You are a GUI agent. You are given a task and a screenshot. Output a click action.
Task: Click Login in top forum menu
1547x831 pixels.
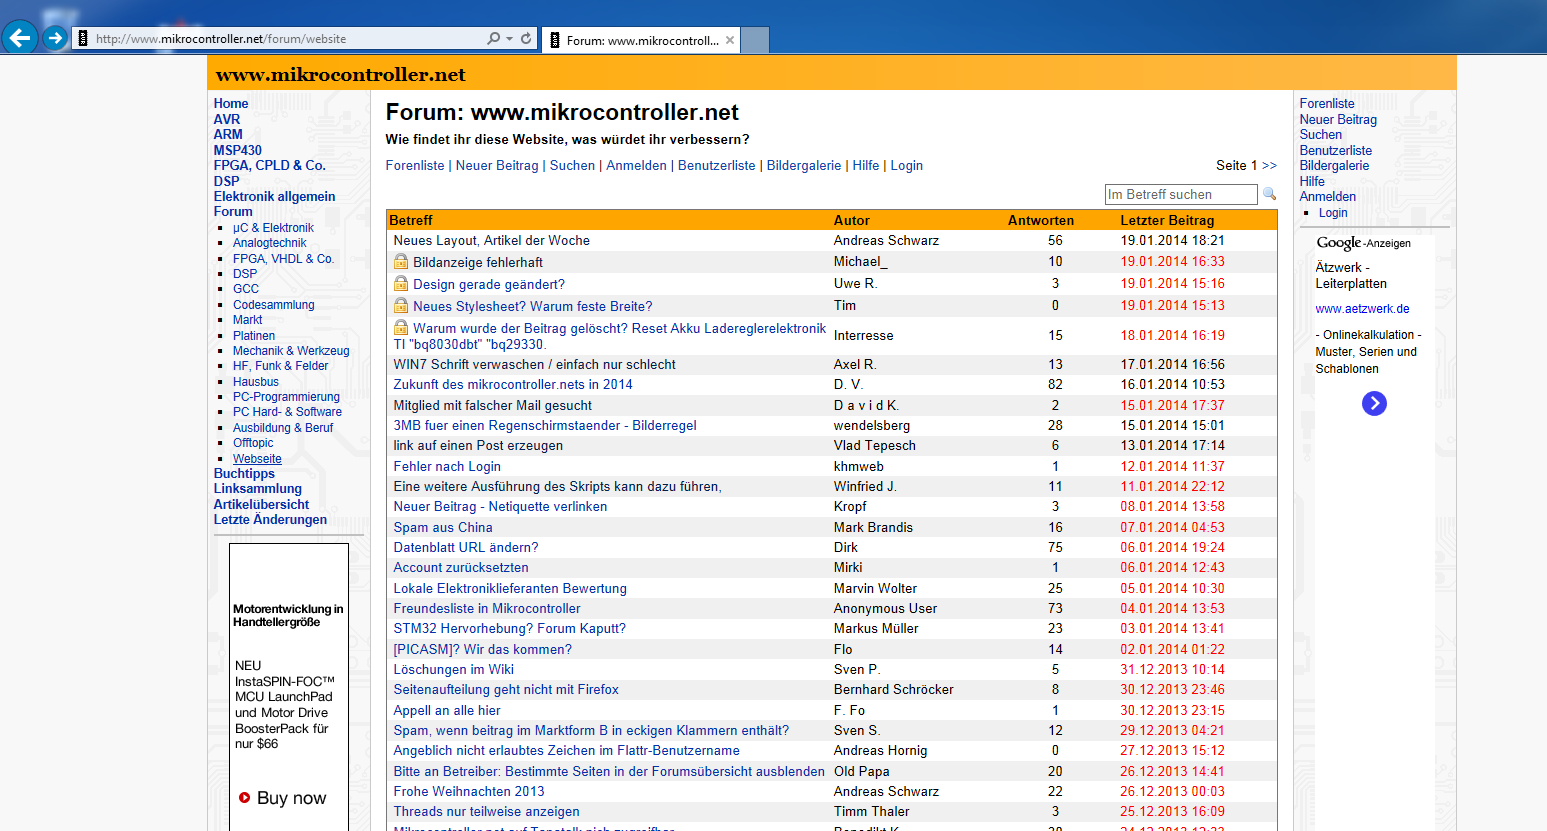(907, 165)
